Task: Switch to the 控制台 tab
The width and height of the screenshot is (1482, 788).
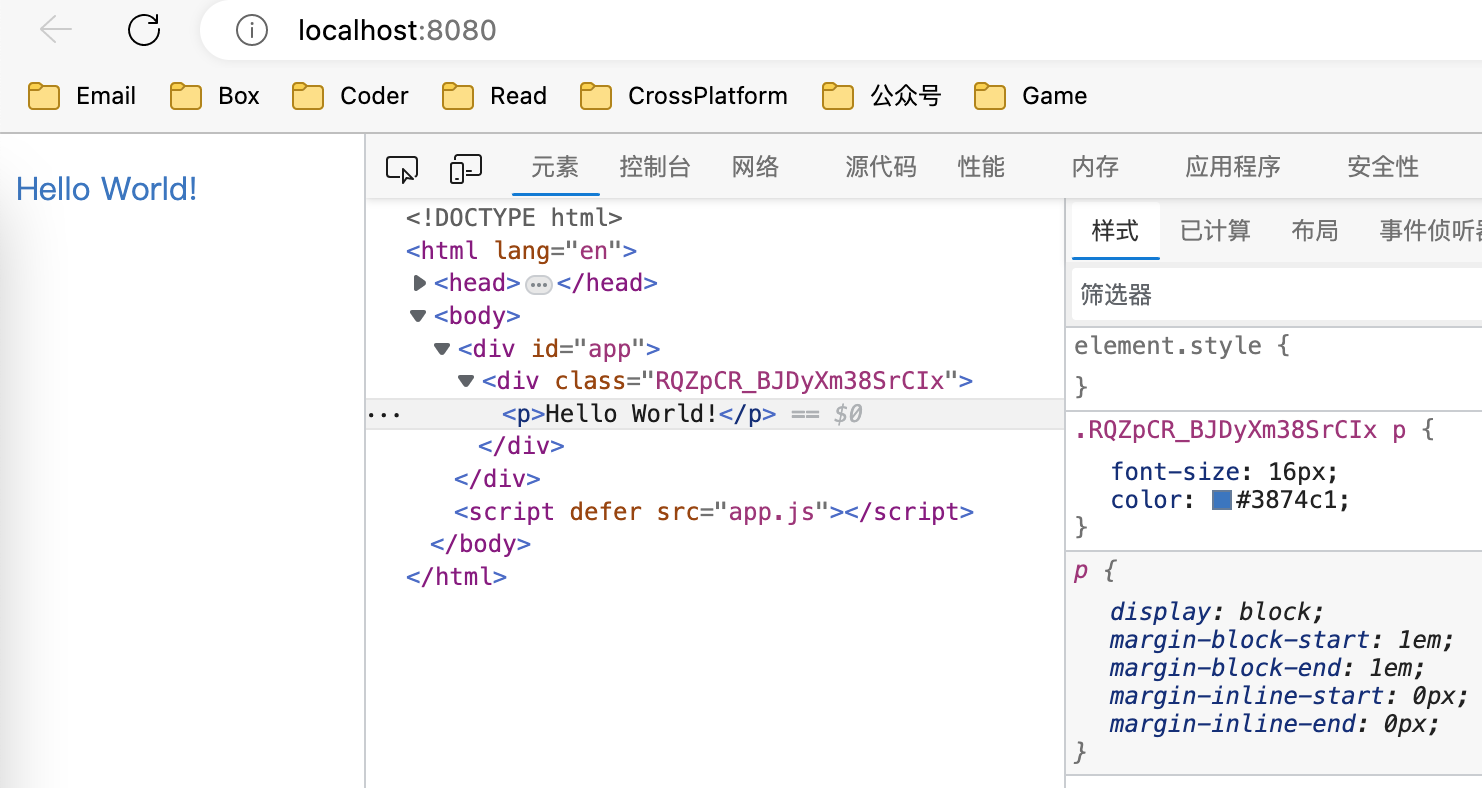Action: [x=655, y=167]
